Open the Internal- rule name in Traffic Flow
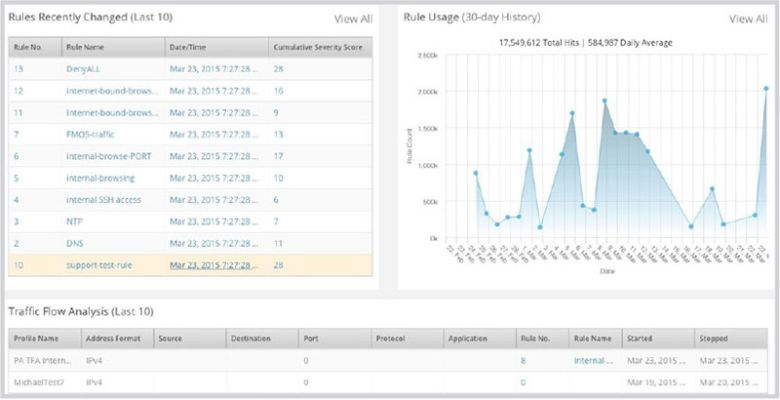780x400 pixels. (594, 361)
